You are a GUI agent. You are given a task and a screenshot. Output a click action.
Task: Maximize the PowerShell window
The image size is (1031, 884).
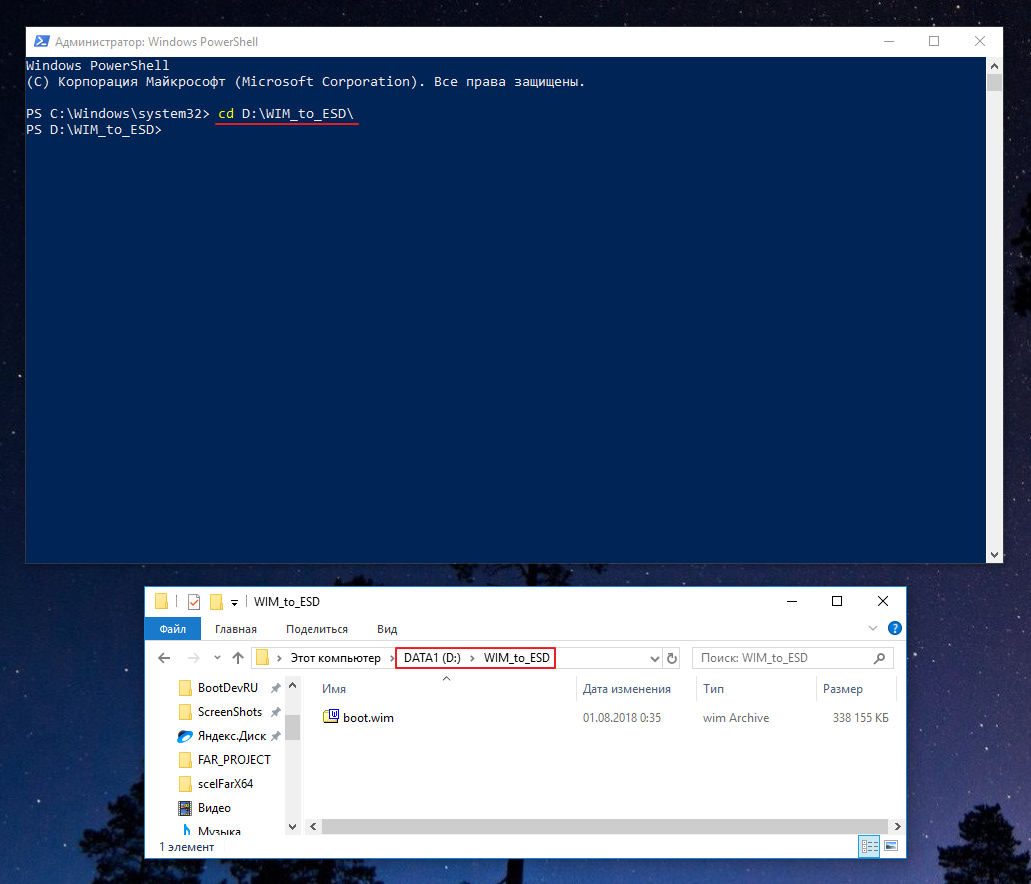point(934,41)
